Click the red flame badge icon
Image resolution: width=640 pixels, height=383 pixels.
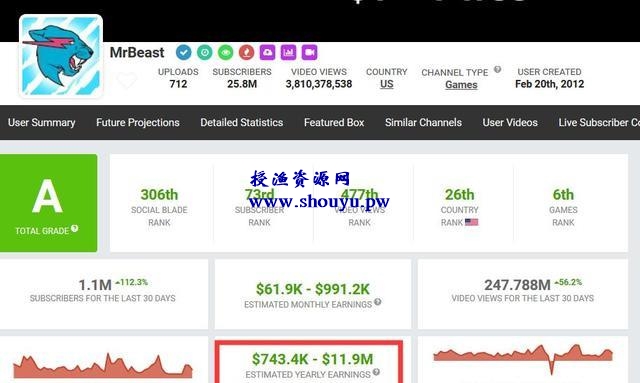(x=246, y=52)
